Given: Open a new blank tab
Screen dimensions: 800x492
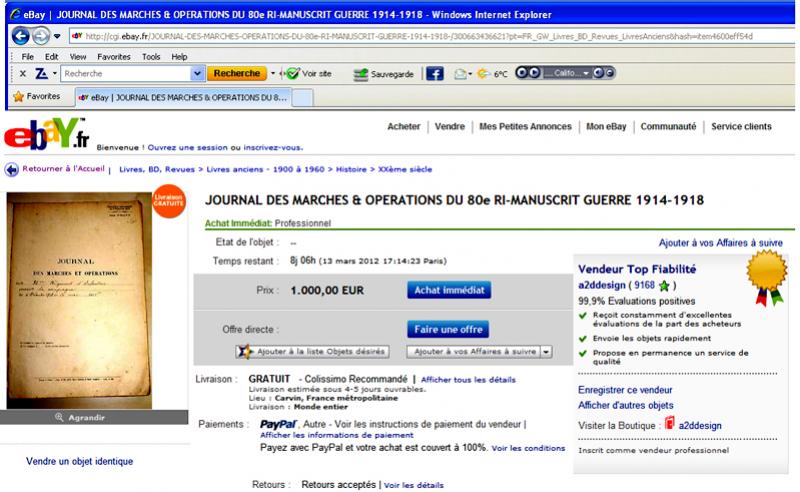Looking at the screenshot, I should [x=302, y=97].
